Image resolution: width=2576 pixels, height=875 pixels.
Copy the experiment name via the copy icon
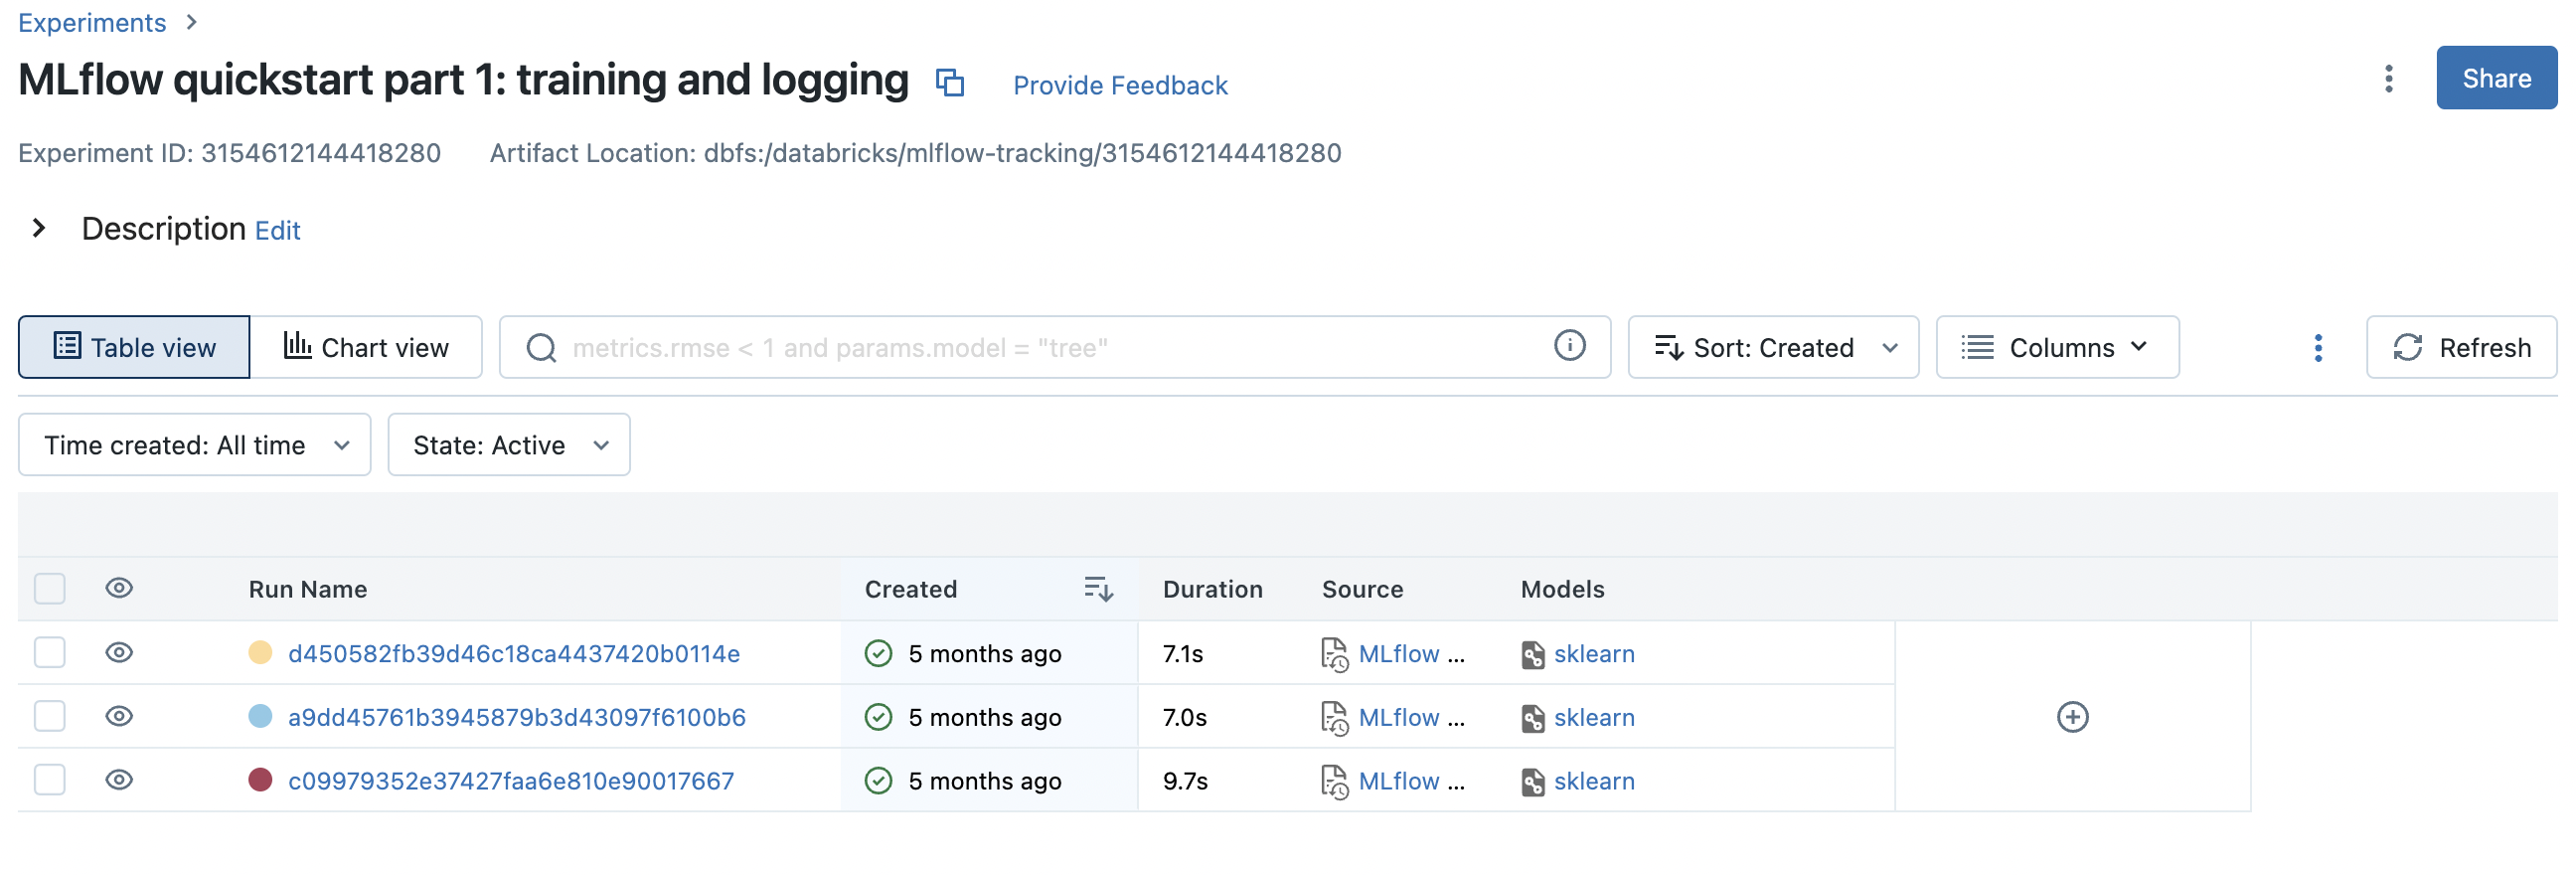[949, 82]
